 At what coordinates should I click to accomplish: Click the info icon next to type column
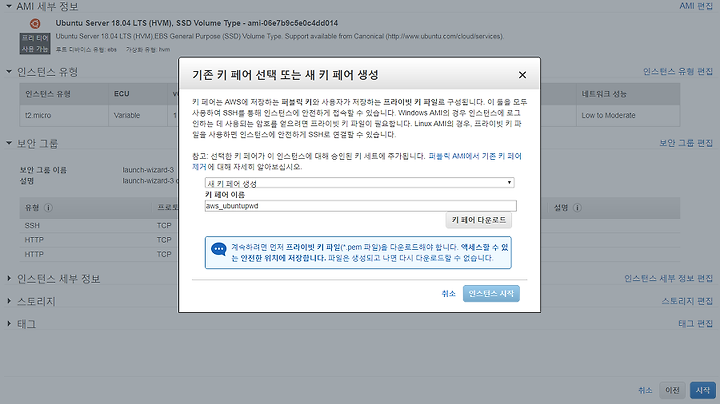pyautogui.click(x=48, y=208)
